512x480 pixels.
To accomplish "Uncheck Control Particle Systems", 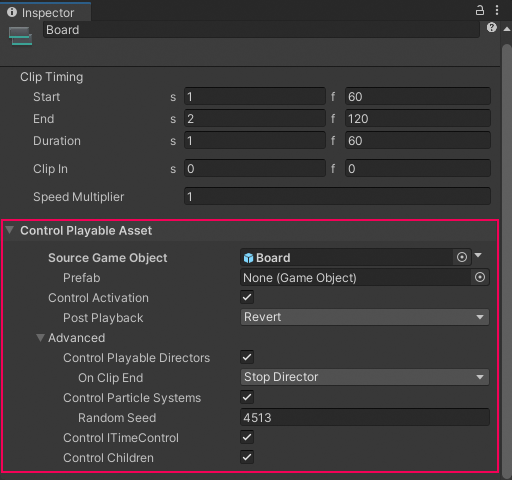I will point(247,397).
